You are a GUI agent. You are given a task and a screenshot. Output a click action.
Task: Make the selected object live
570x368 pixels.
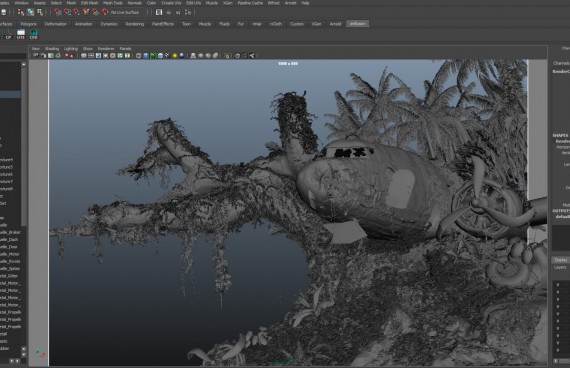tap(105, 12)
